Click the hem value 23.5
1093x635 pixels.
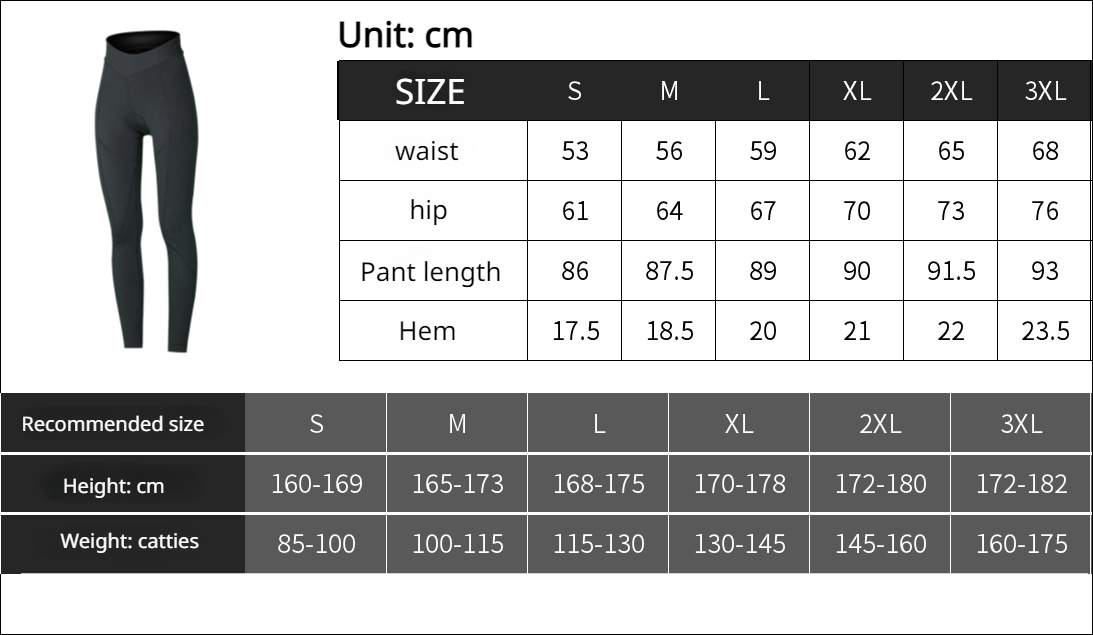pos(1045,331)
